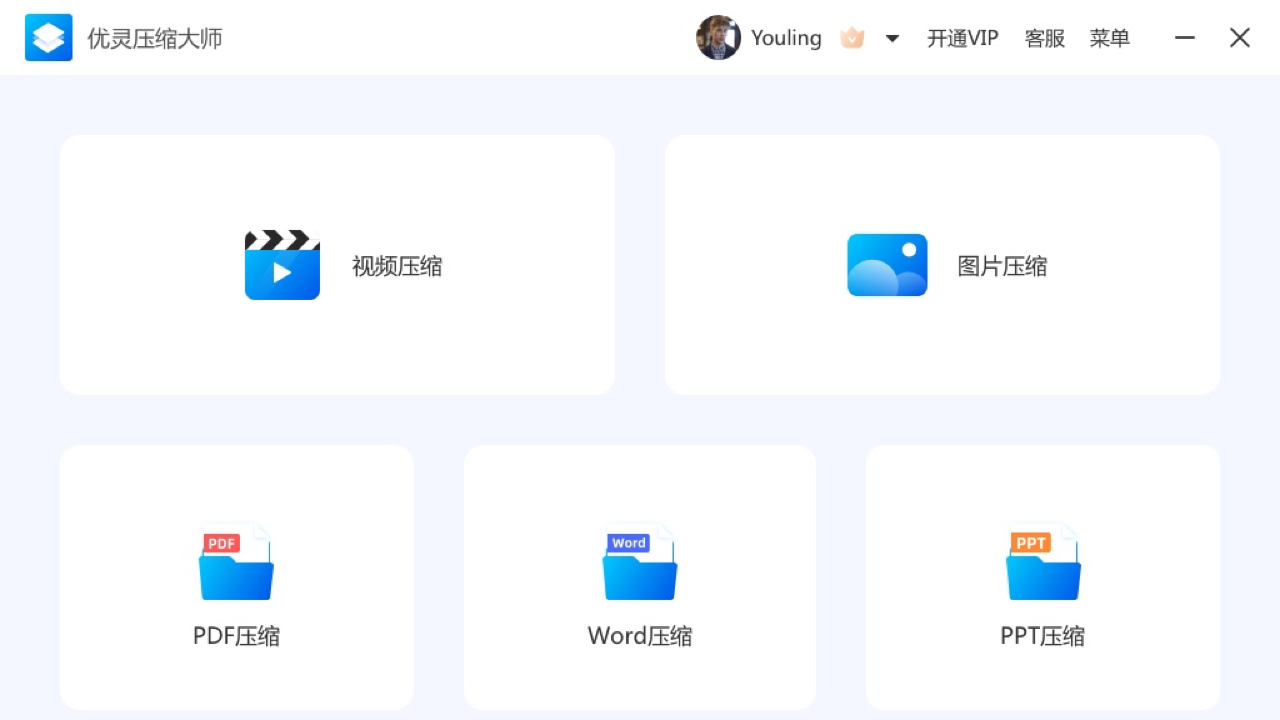Expand the account dropdown arrow

tap(891, 37)
